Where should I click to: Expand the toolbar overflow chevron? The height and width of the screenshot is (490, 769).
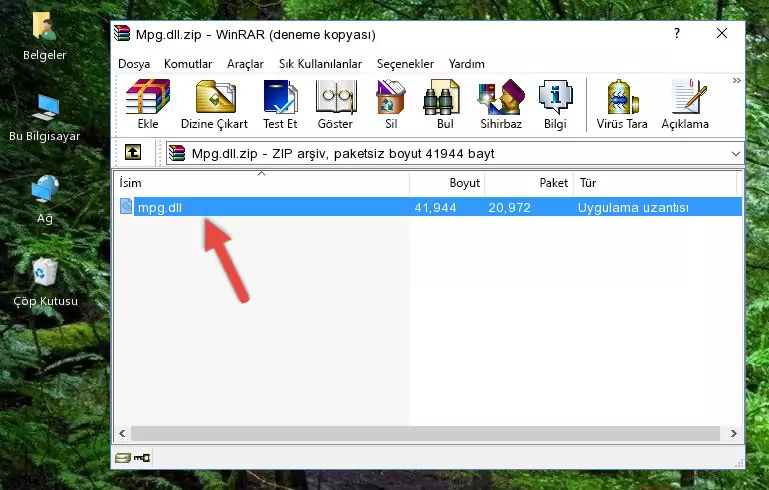[x=736, y=80]
